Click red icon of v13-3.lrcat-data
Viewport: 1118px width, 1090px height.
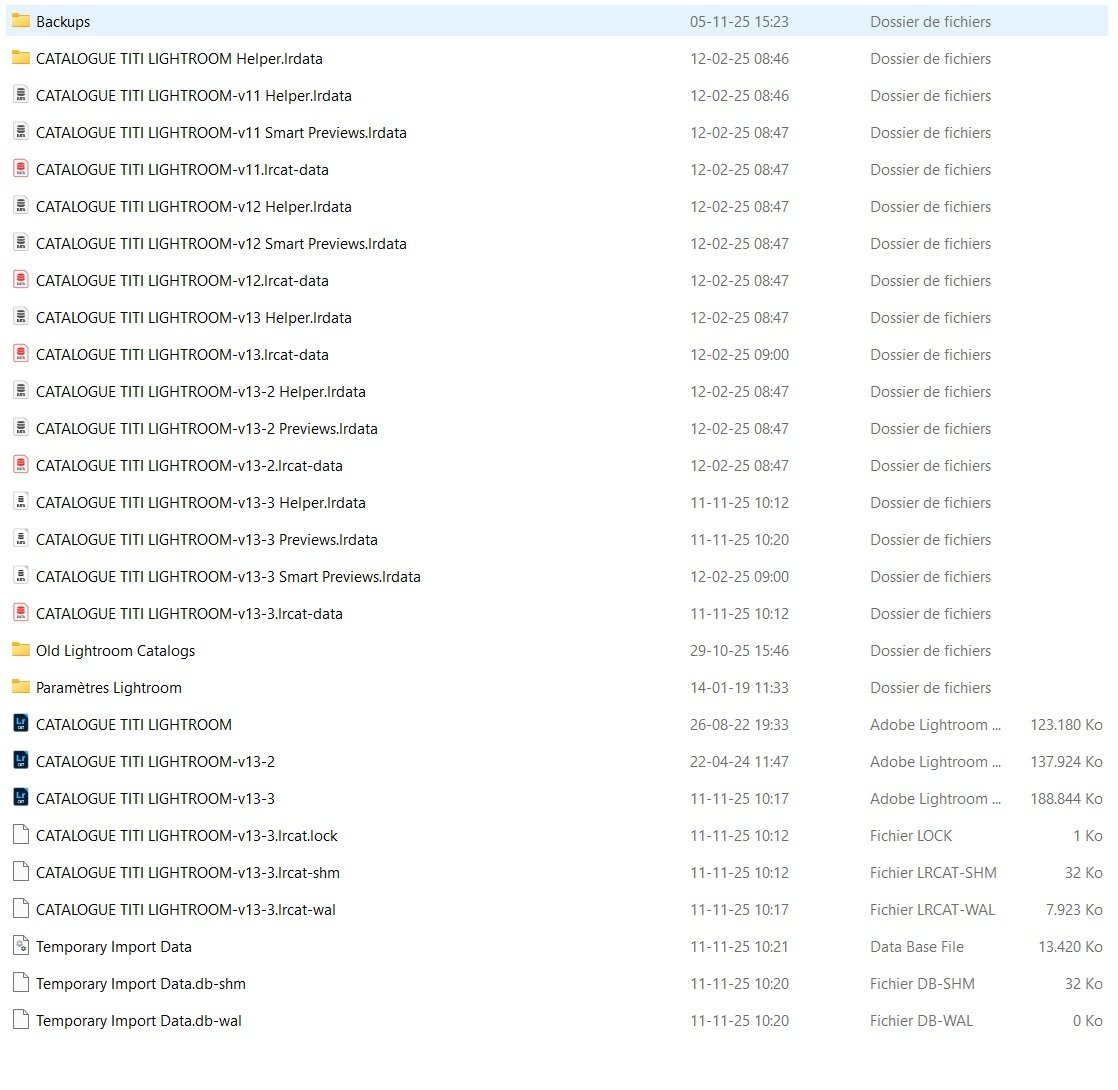(x=21, y=613)
